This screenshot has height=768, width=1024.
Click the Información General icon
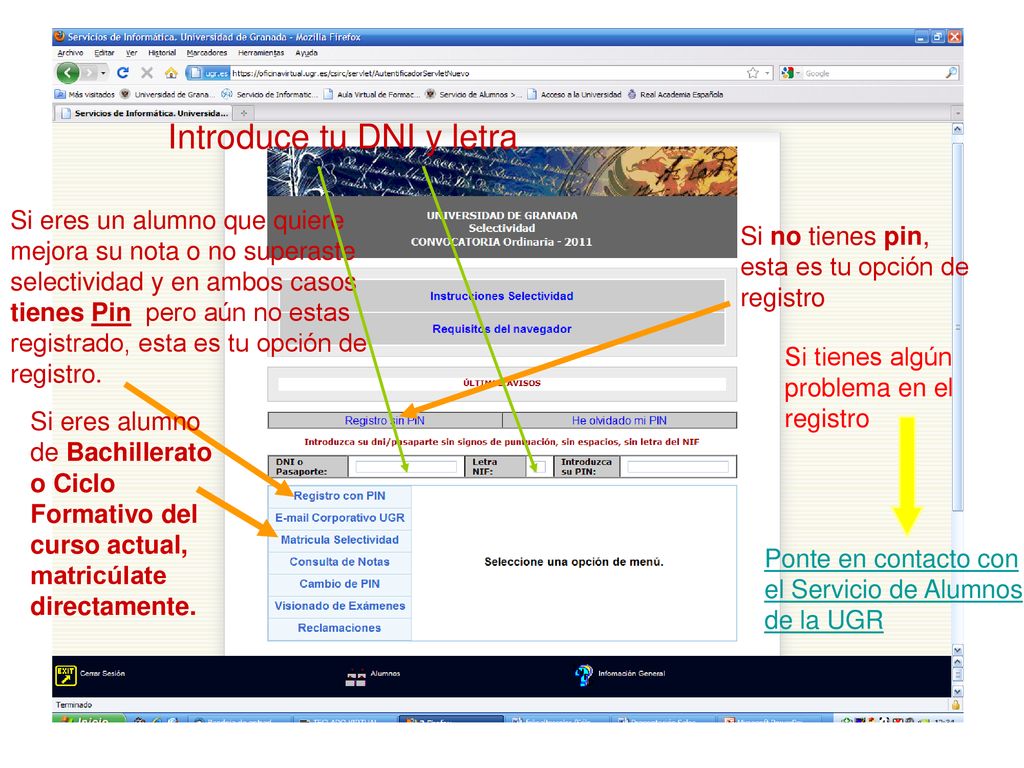tap(583, 675)
